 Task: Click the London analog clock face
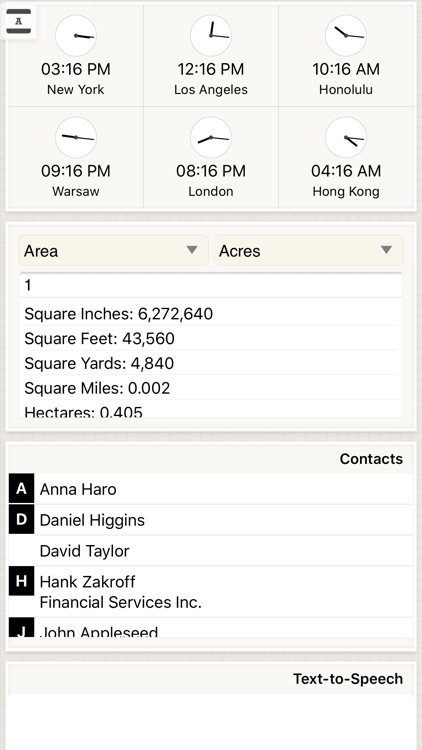coord(211,138)
